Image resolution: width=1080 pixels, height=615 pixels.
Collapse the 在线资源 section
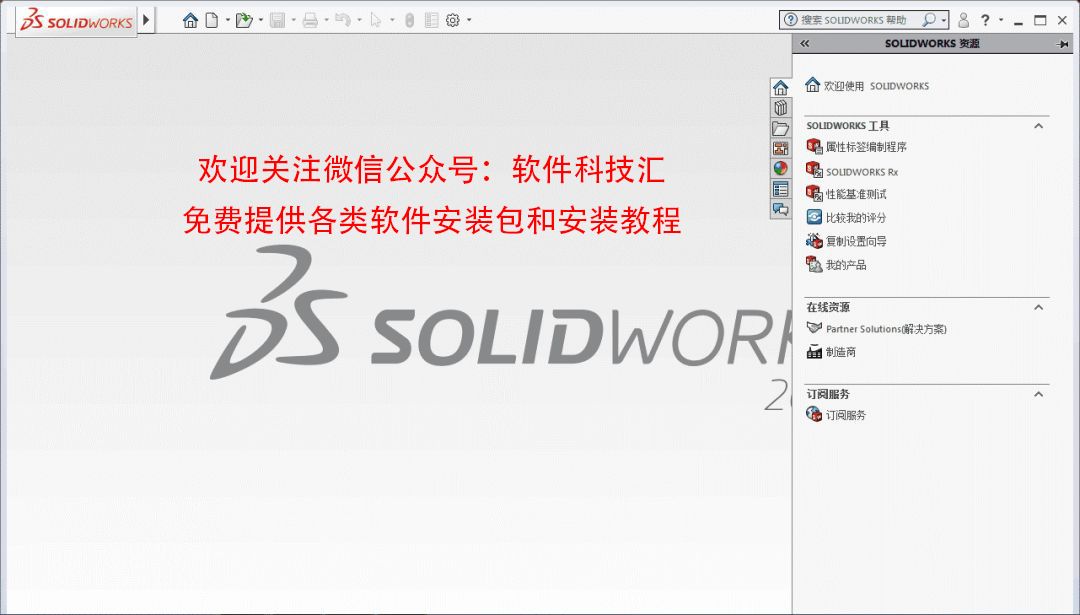1039,307
